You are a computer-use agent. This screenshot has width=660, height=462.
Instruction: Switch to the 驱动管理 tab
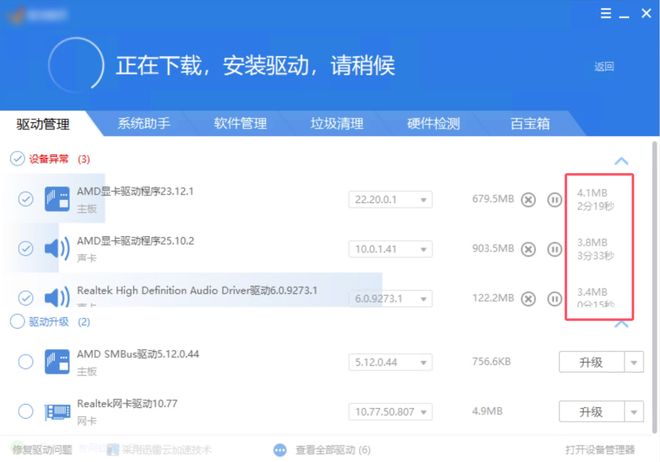coord(43,124)
